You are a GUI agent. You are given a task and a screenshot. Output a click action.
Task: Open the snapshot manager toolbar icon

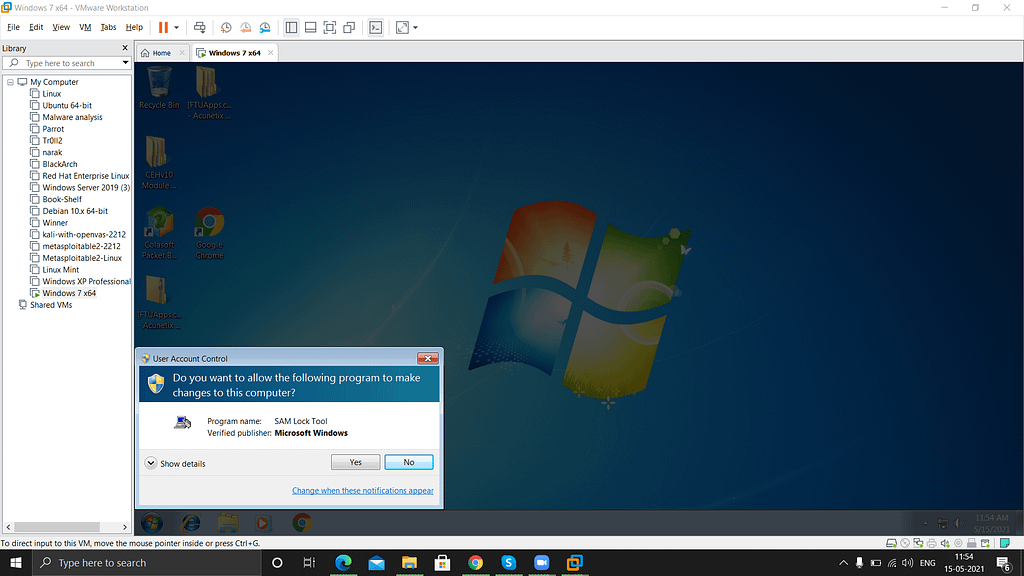[x=265, y=27]
